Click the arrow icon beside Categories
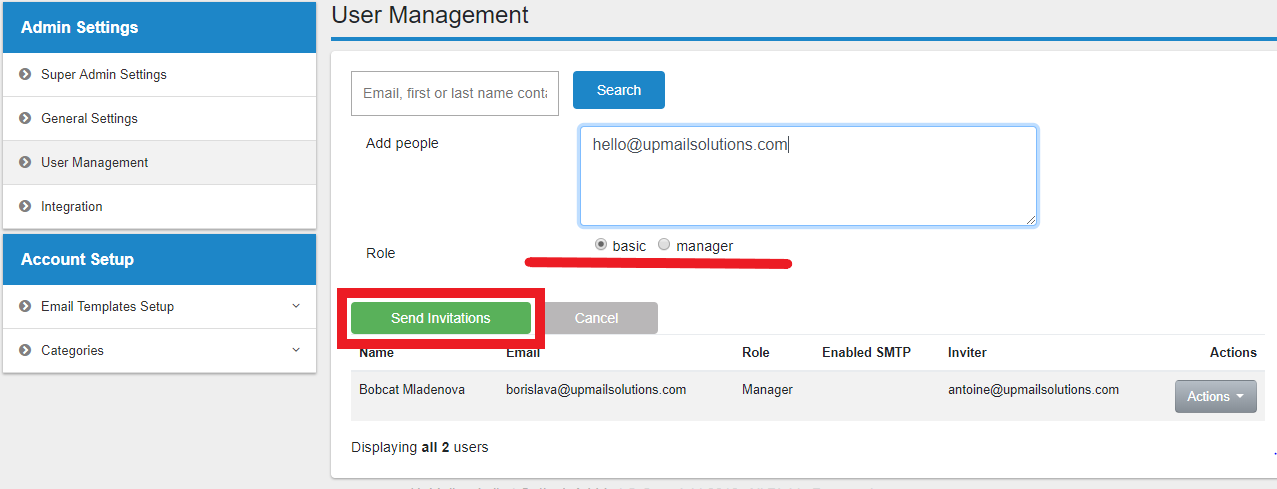The image size is (1277, 489). (x=25, y=351)
